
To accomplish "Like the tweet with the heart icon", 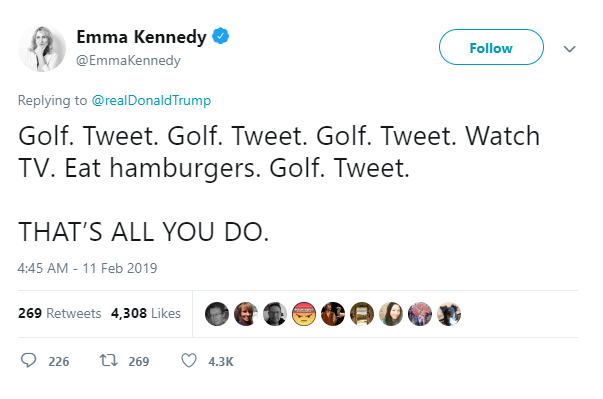I will tap(189, 361).
